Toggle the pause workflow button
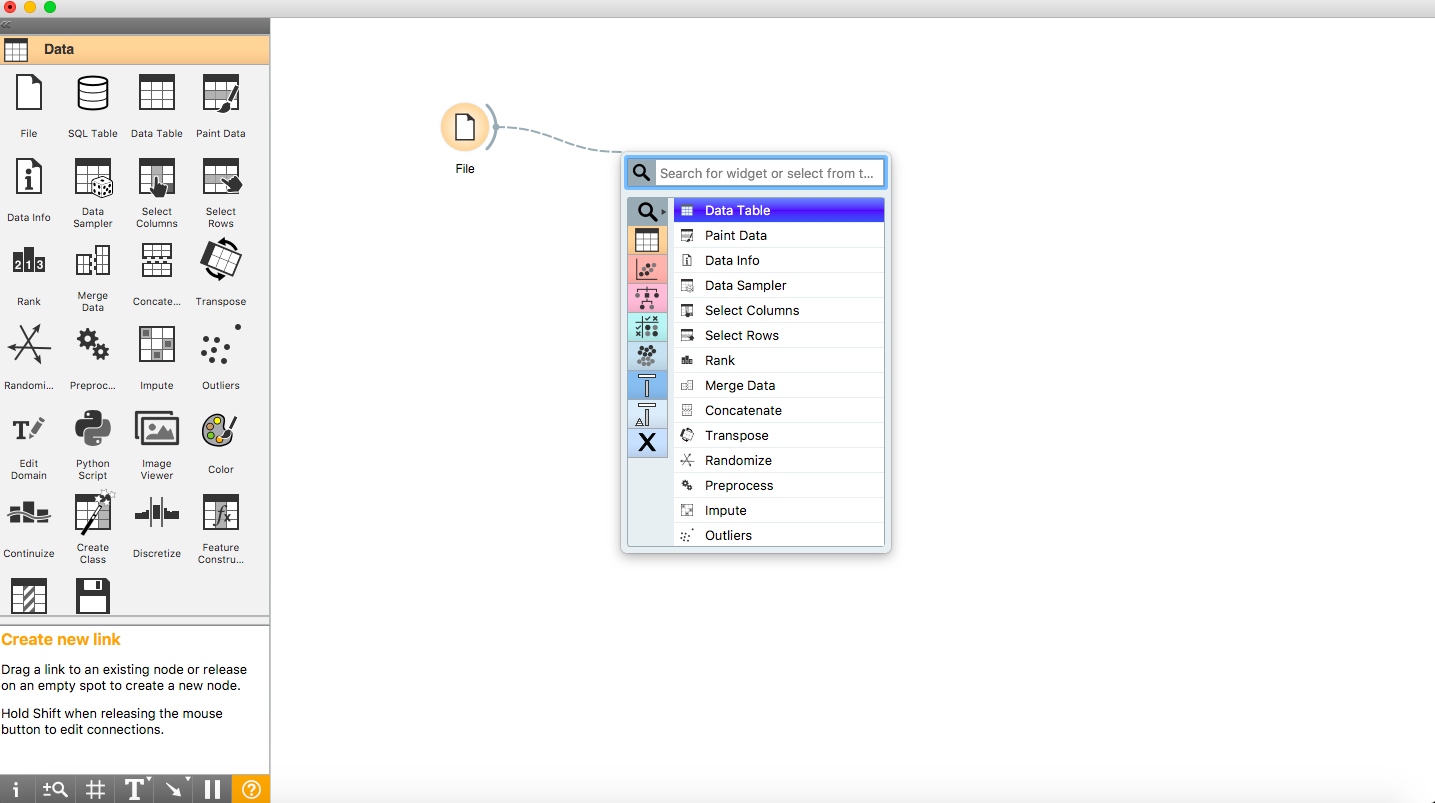Viewport: 1435px width, 803px height. pyautogui.click(x=212, y=789)
